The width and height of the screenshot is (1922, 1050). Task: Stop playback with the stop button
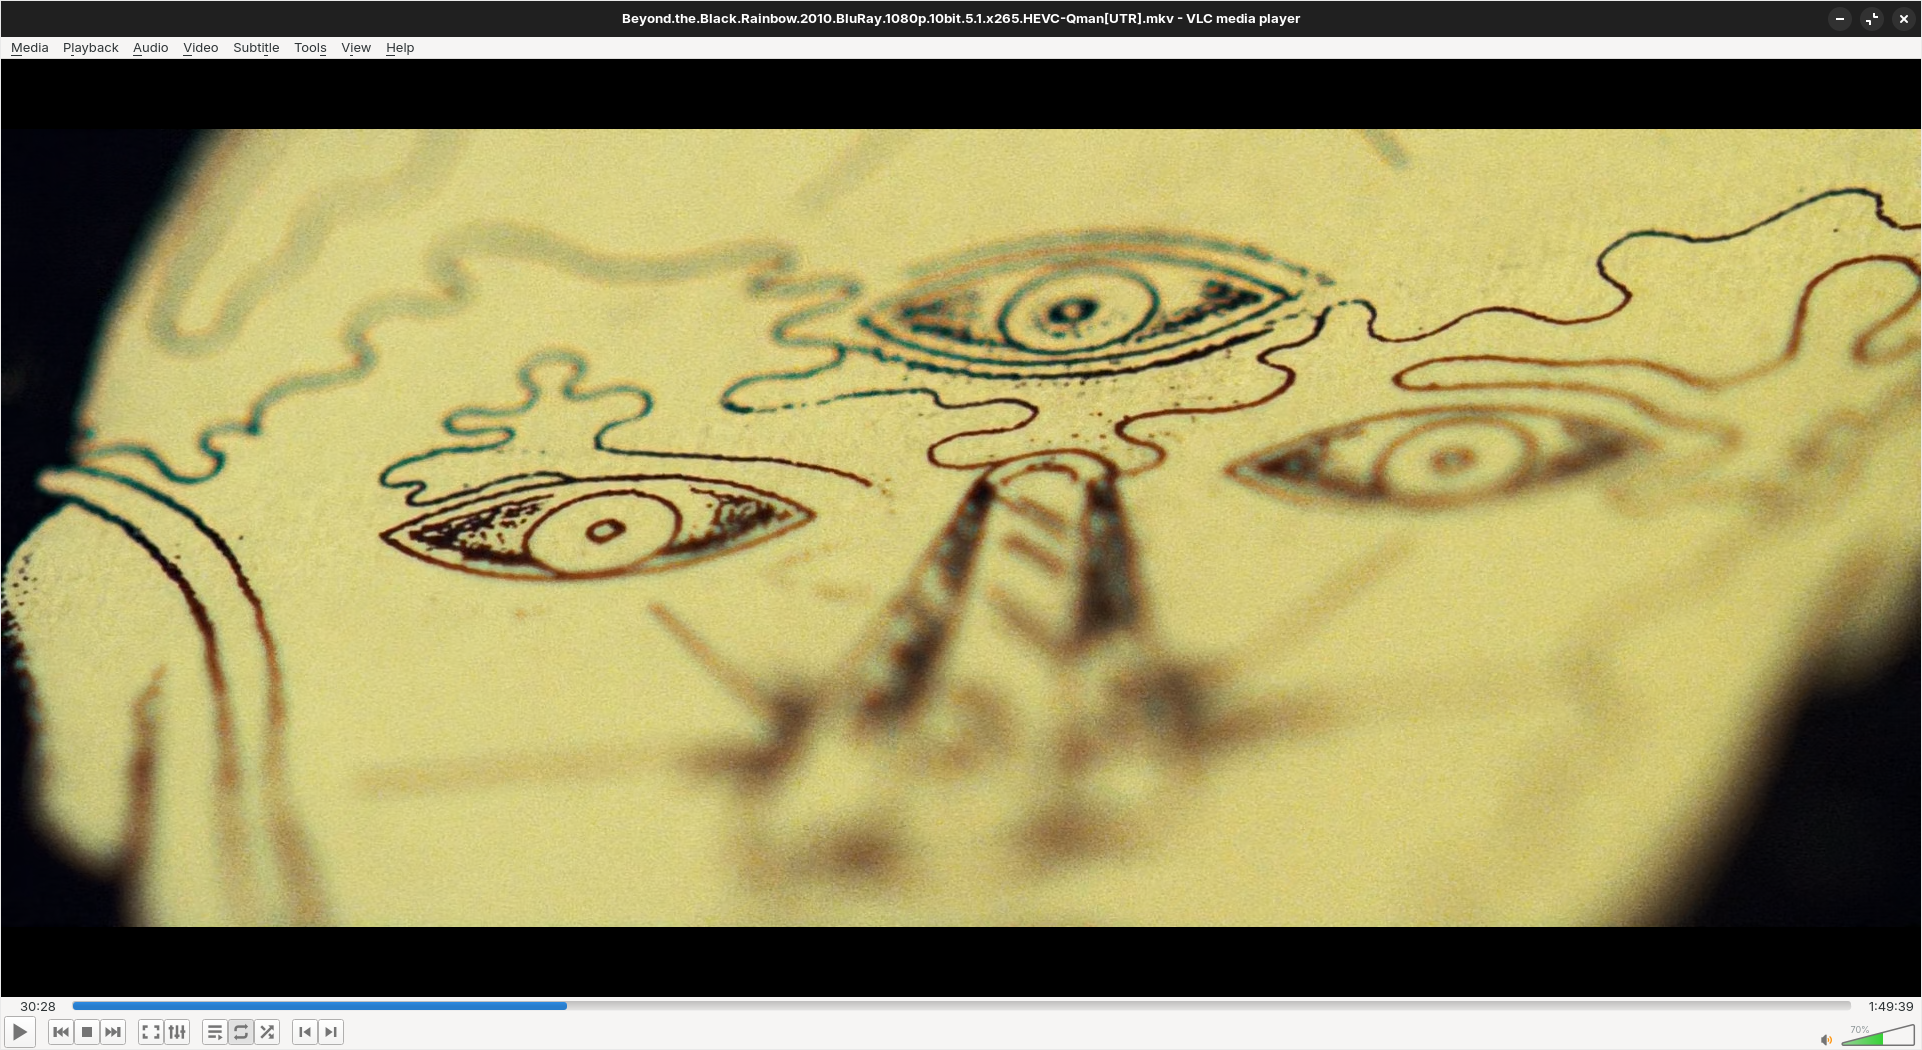87,1032
